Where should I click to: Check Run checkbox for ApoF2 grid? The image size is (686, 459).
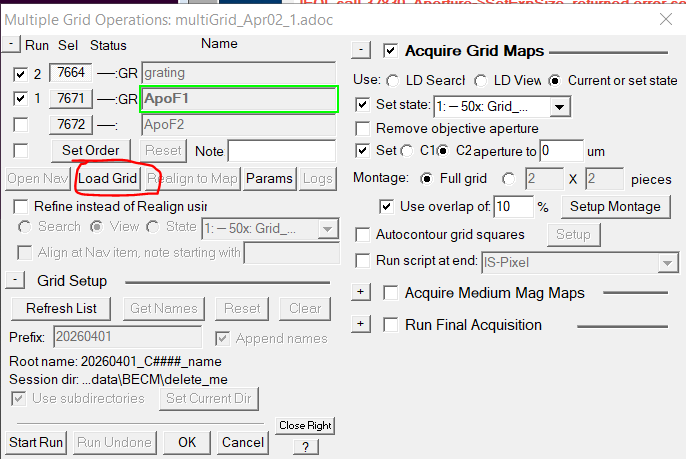point(20,125)
